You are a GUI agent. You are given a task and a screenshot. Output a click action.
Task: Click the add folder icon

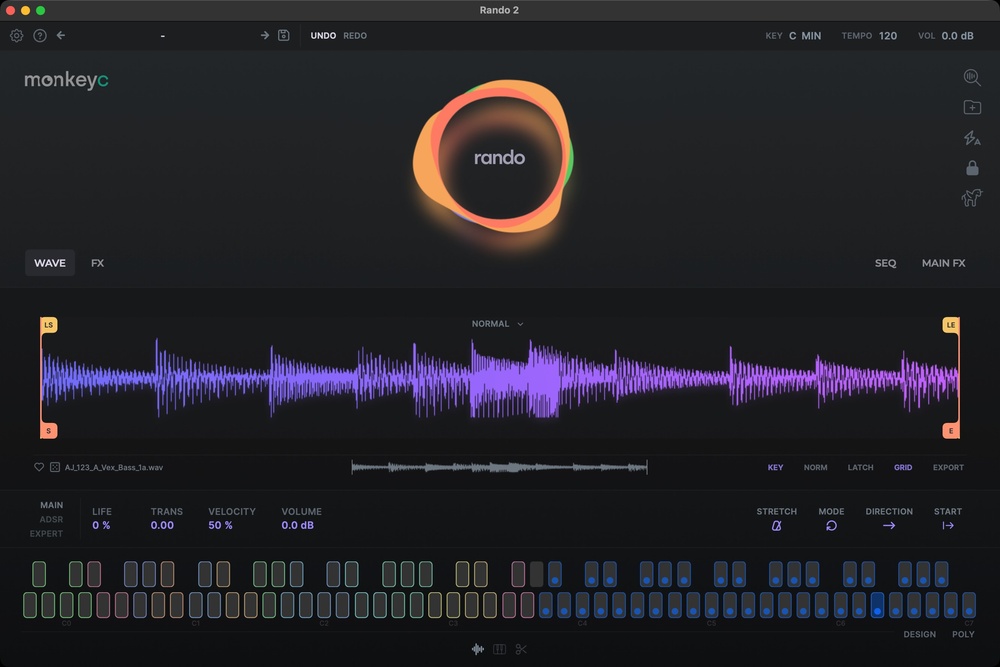click(972, 107)
